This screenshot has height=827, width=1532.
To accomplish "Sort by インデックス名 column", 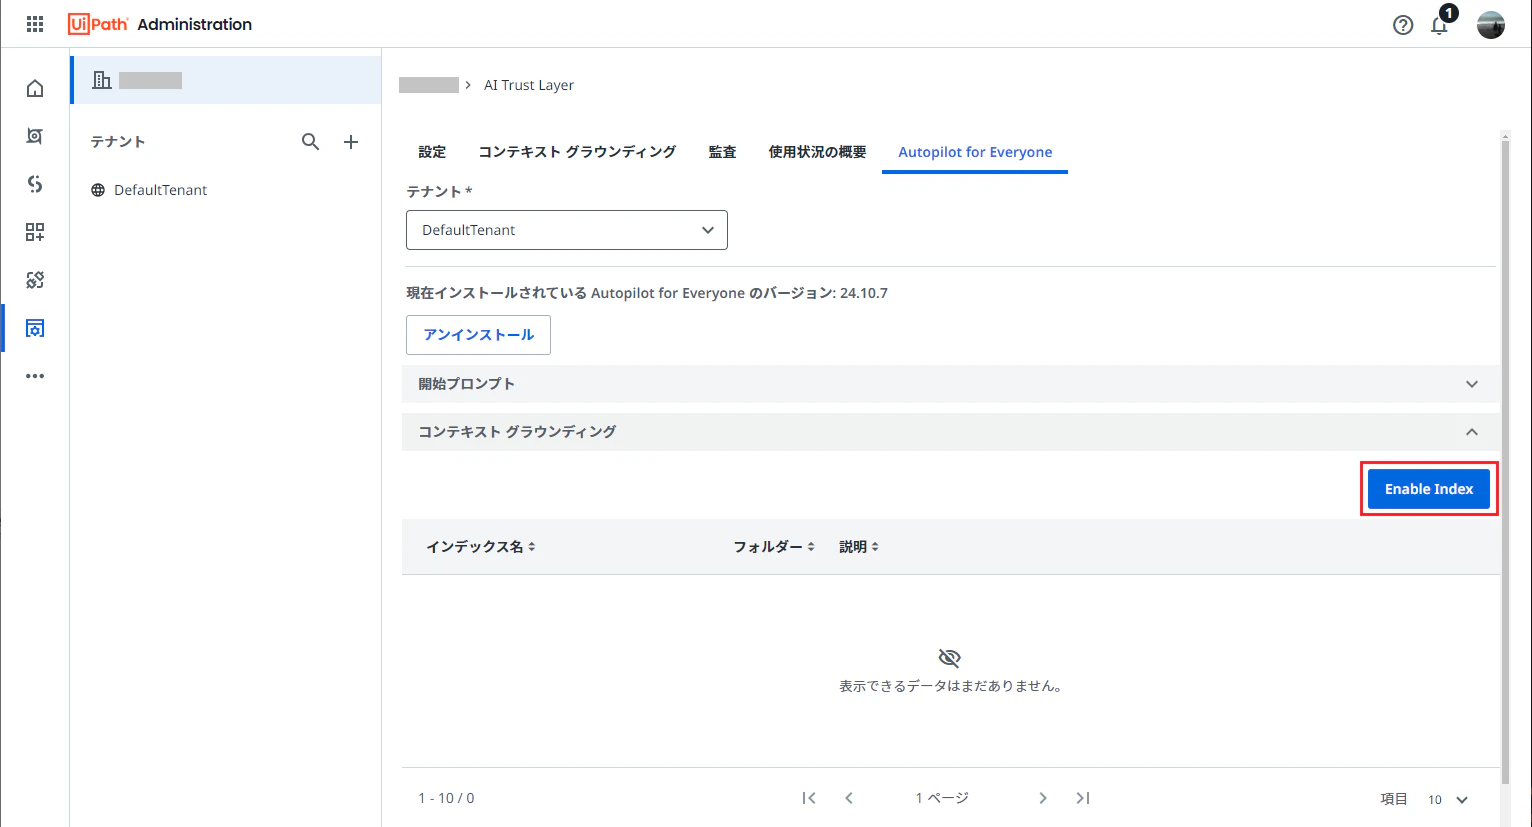I will coord(481,547).
